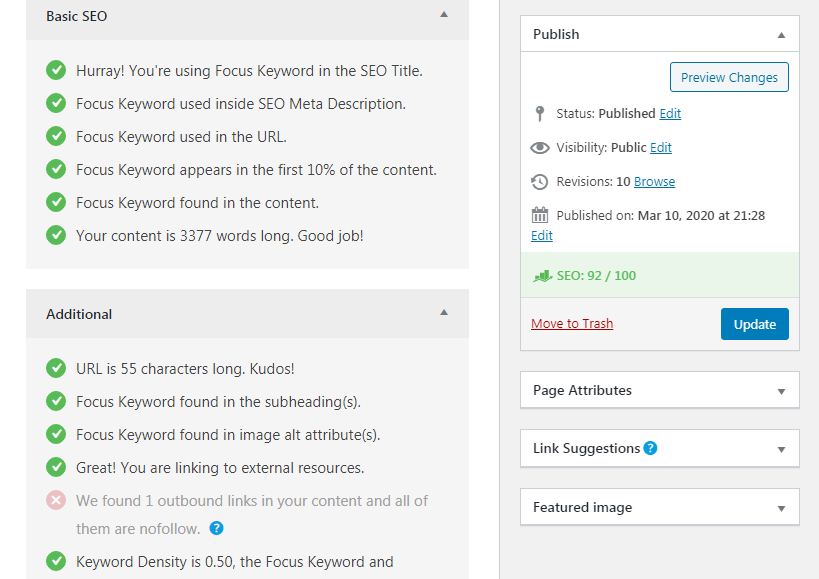Image resolution: width=819 pixels, height=579 pixels.
Task: Click the status pin icon in Publish panel
Action: pos(540,113)
